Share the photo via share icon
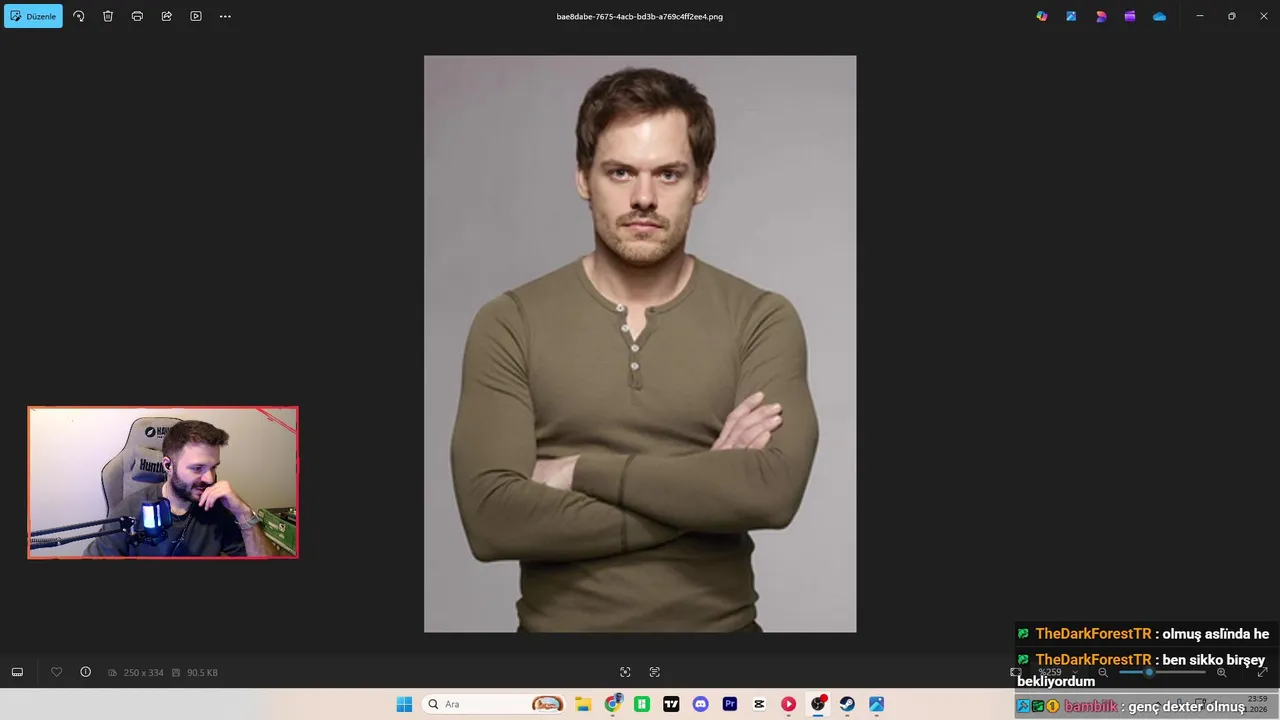 (x=166, y=16)
